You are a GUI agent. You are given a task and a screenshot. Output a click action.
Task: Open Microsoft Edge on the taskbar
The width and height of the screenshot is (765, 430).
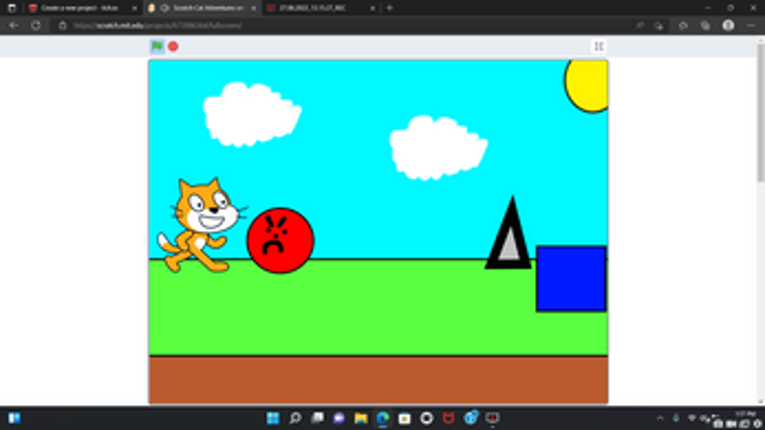pos(383,418)
